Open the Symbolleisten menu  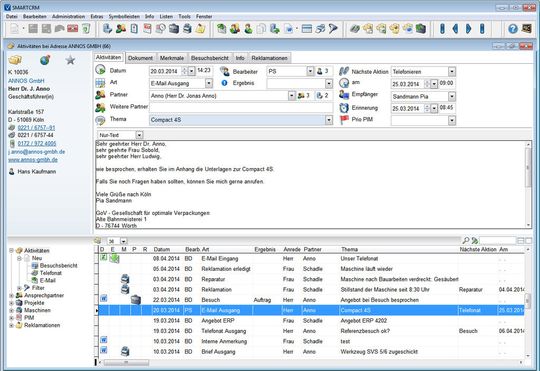(x=124, y=16)
